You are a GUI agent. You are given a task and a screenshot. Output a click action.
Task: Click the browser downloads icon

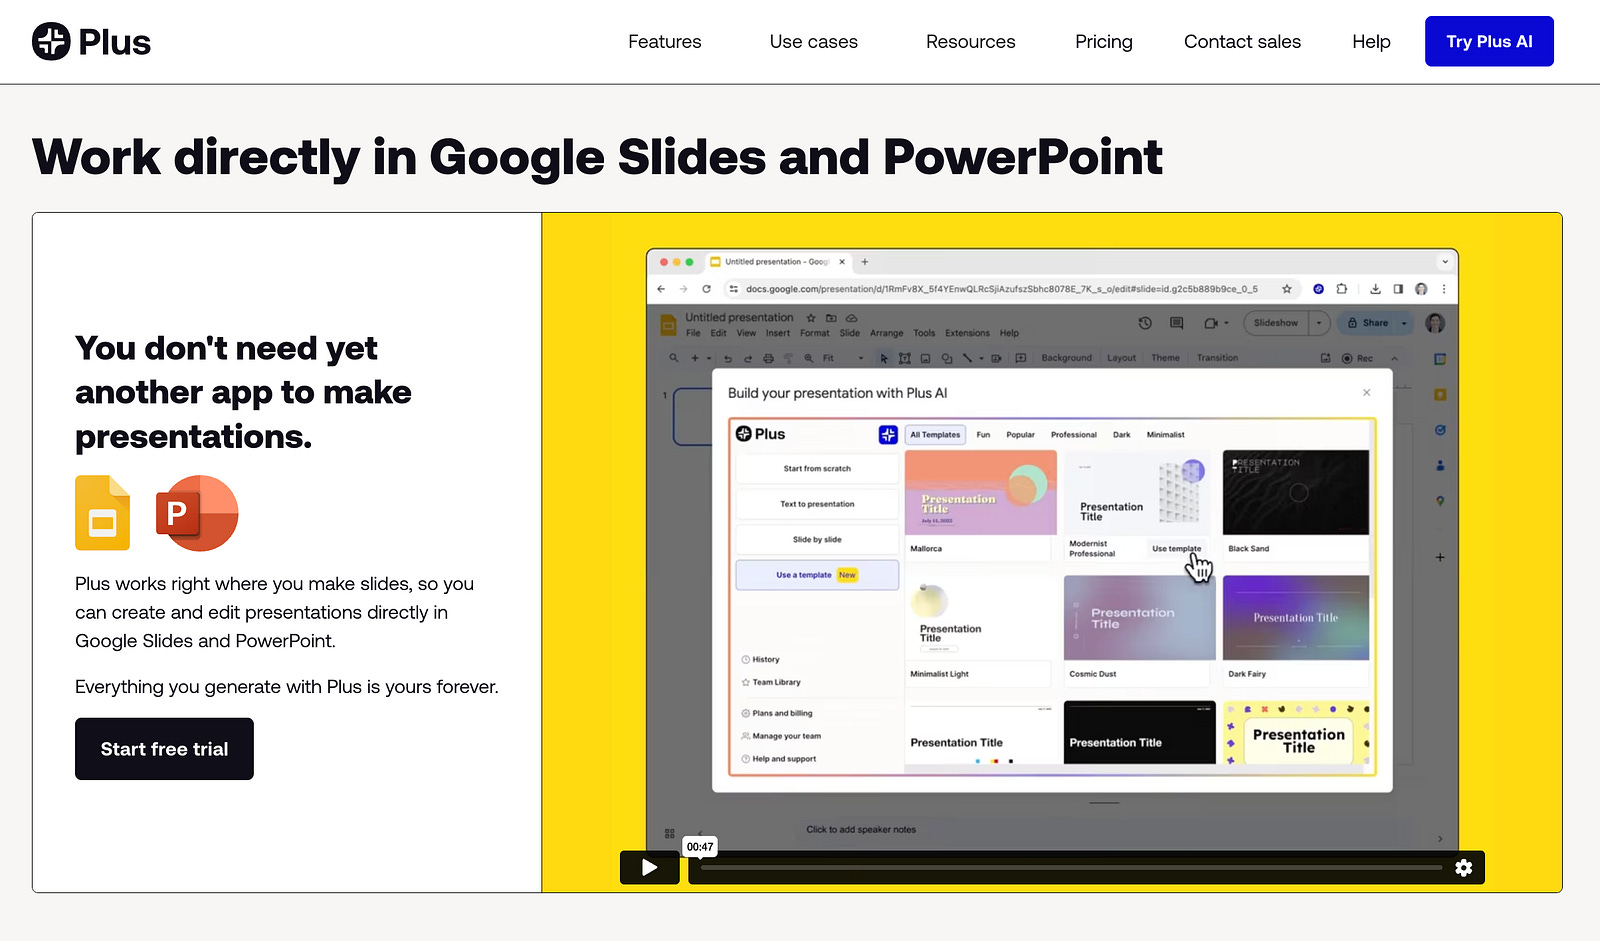coord(1376,289)
